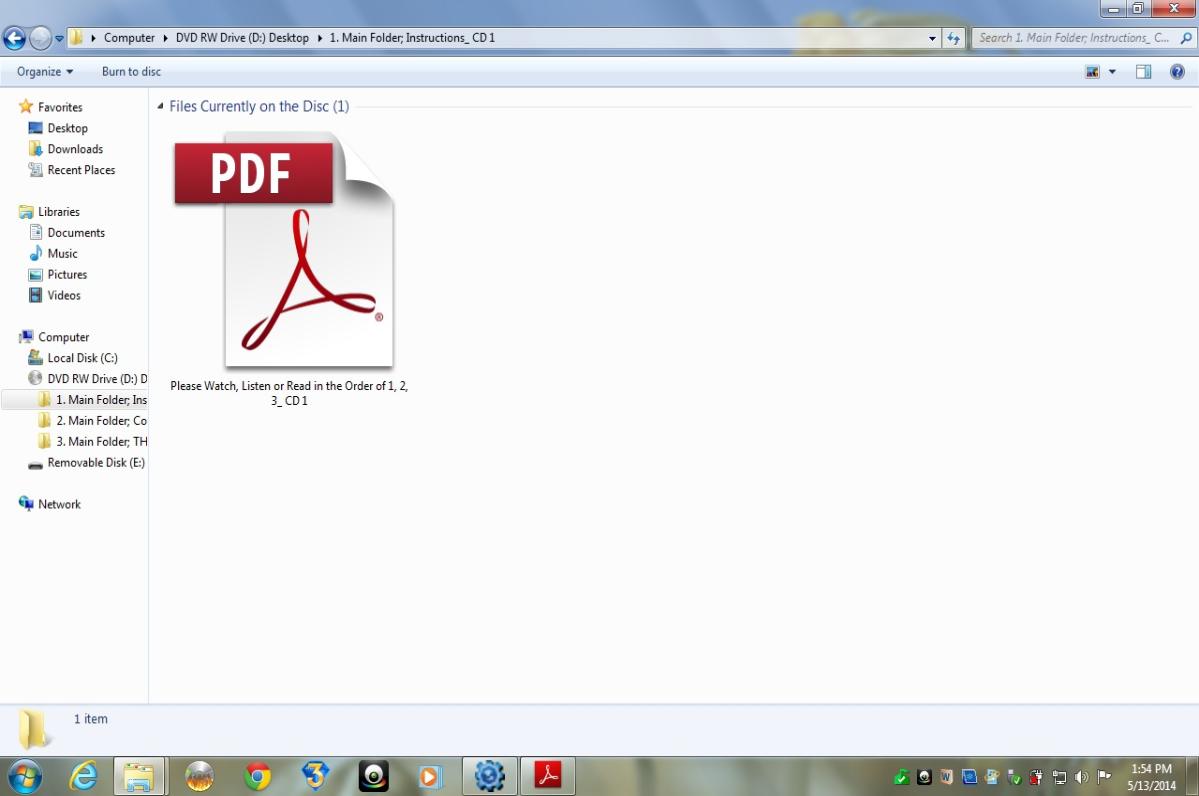Click Burn to disc
The image size is (1199, 796).
tap(132, 71)
